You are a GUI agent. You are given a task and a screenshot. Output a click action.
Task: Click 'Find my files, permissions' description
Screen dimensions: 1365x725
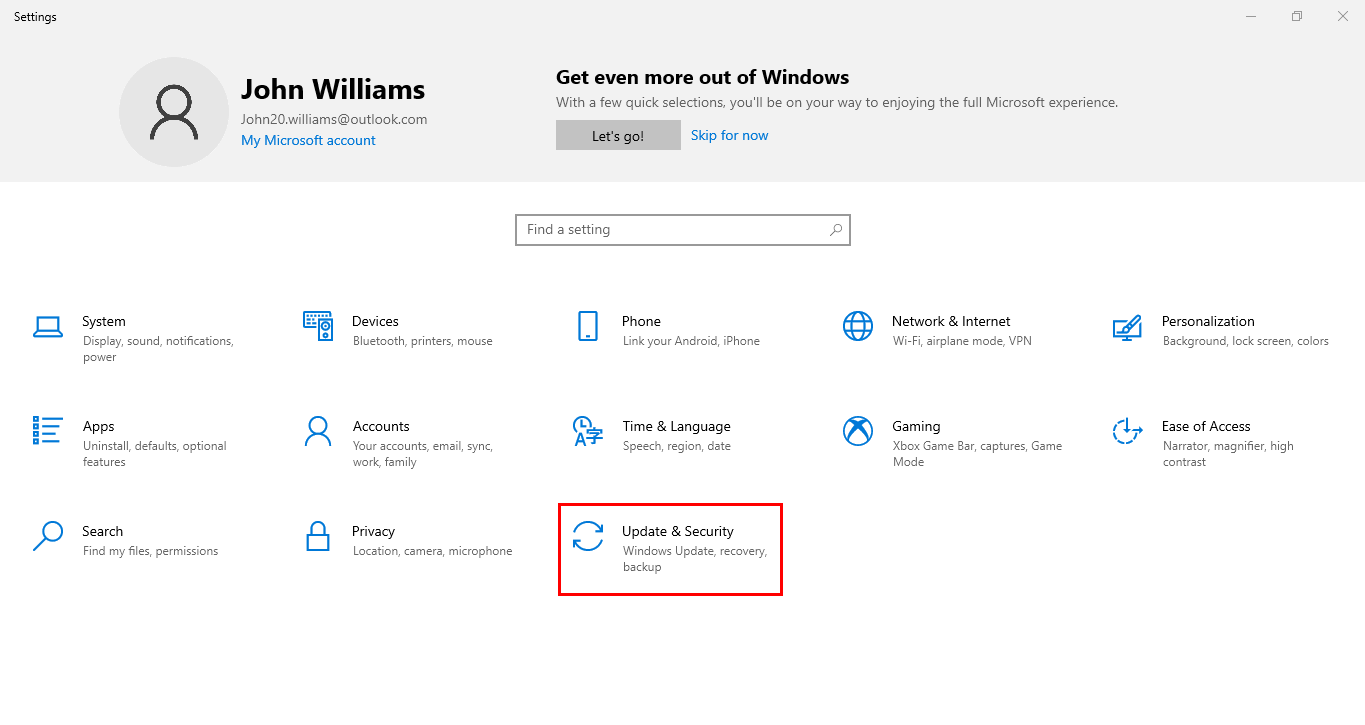(x=150, y=552)
